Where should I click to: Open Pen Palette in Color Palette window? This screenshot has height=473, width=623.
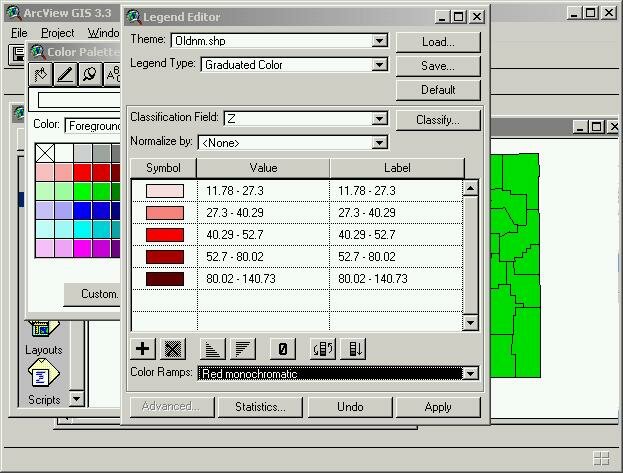pyautogui.click(x=65, y=74)
